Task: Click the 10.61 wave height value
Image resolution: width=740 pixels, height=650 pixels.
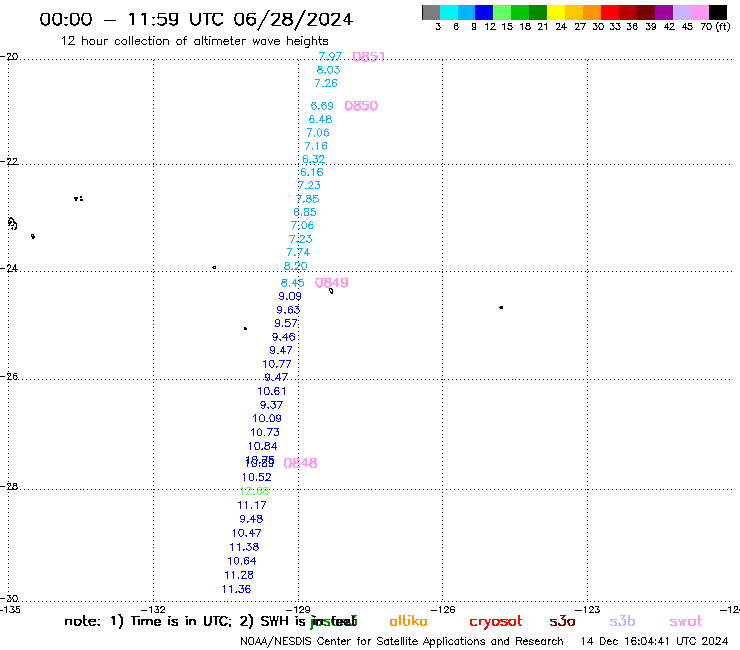Action: point(272,391)
